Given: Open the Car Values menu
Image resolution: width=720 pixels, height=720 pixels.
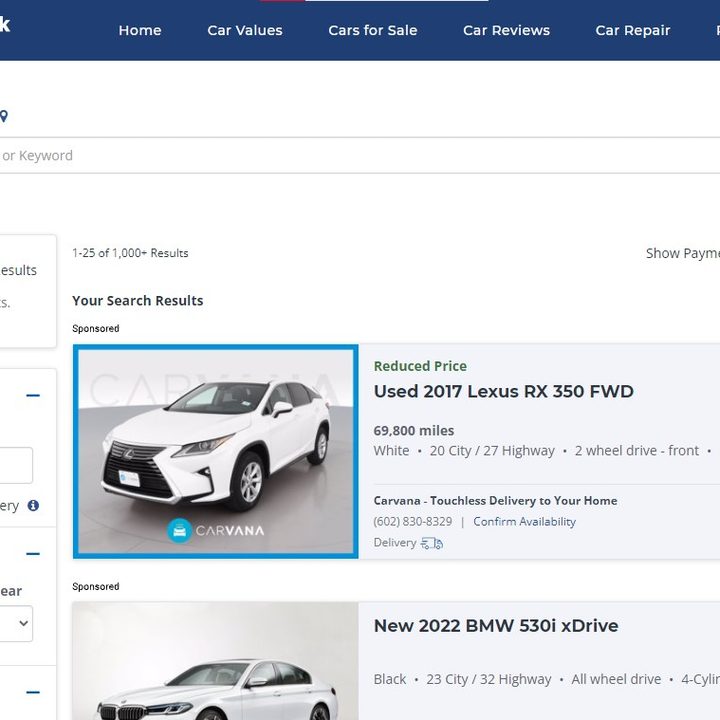Looking at the screenshot, I should coord(245,30).
